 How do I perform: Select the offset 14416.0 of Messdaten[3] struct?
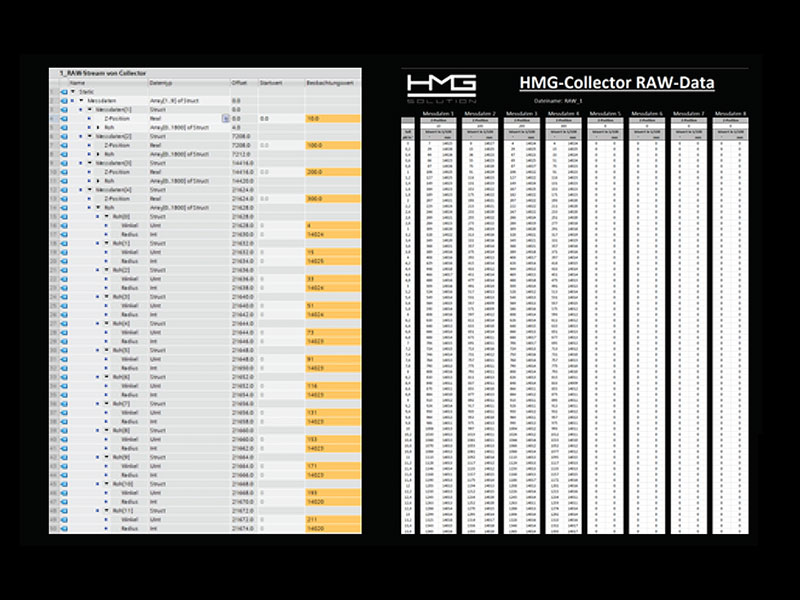(x=244, y=163)
